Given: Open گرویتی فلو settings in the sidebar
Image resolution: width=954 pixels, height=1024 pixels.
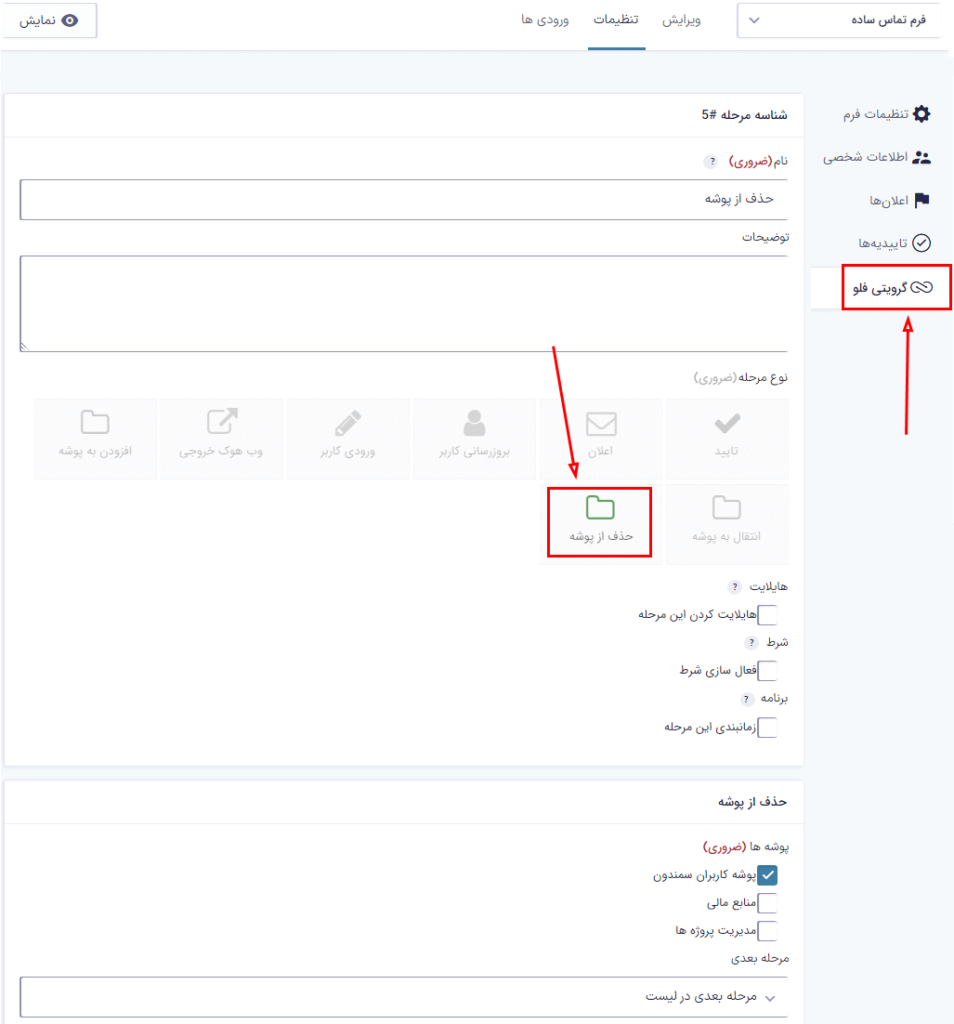Looking at the screenshot, I should tap(893, 288).
